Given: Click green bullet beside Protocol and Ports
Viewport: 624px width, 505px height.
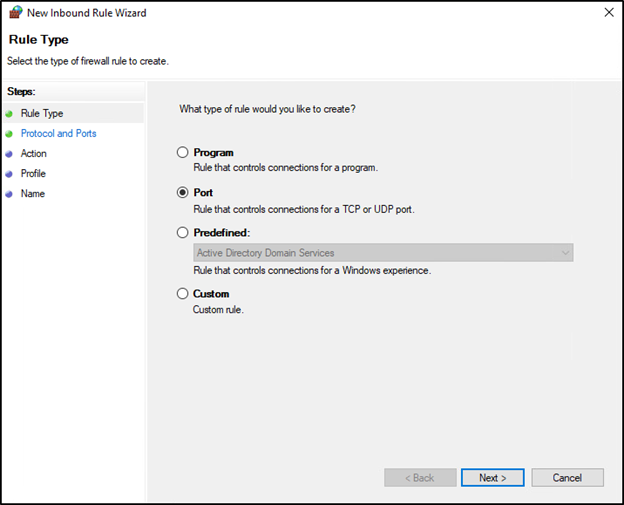Looking at the screenshot, I should [10, 134].
